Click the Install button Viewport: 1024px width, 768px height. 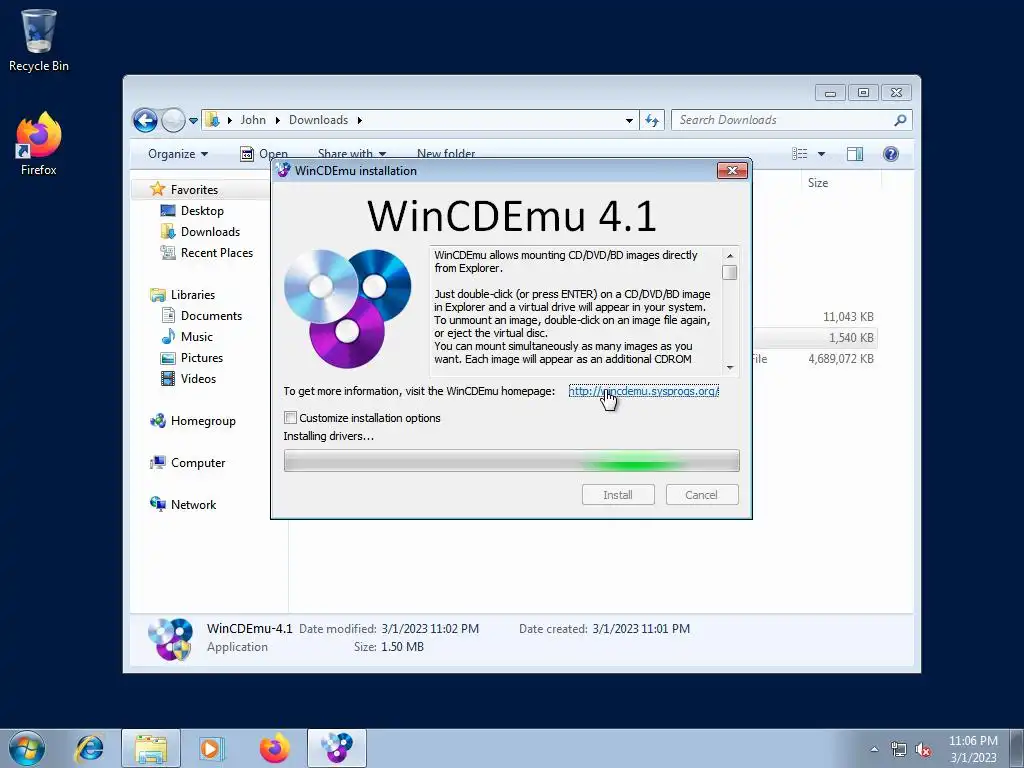coord(618,495)
